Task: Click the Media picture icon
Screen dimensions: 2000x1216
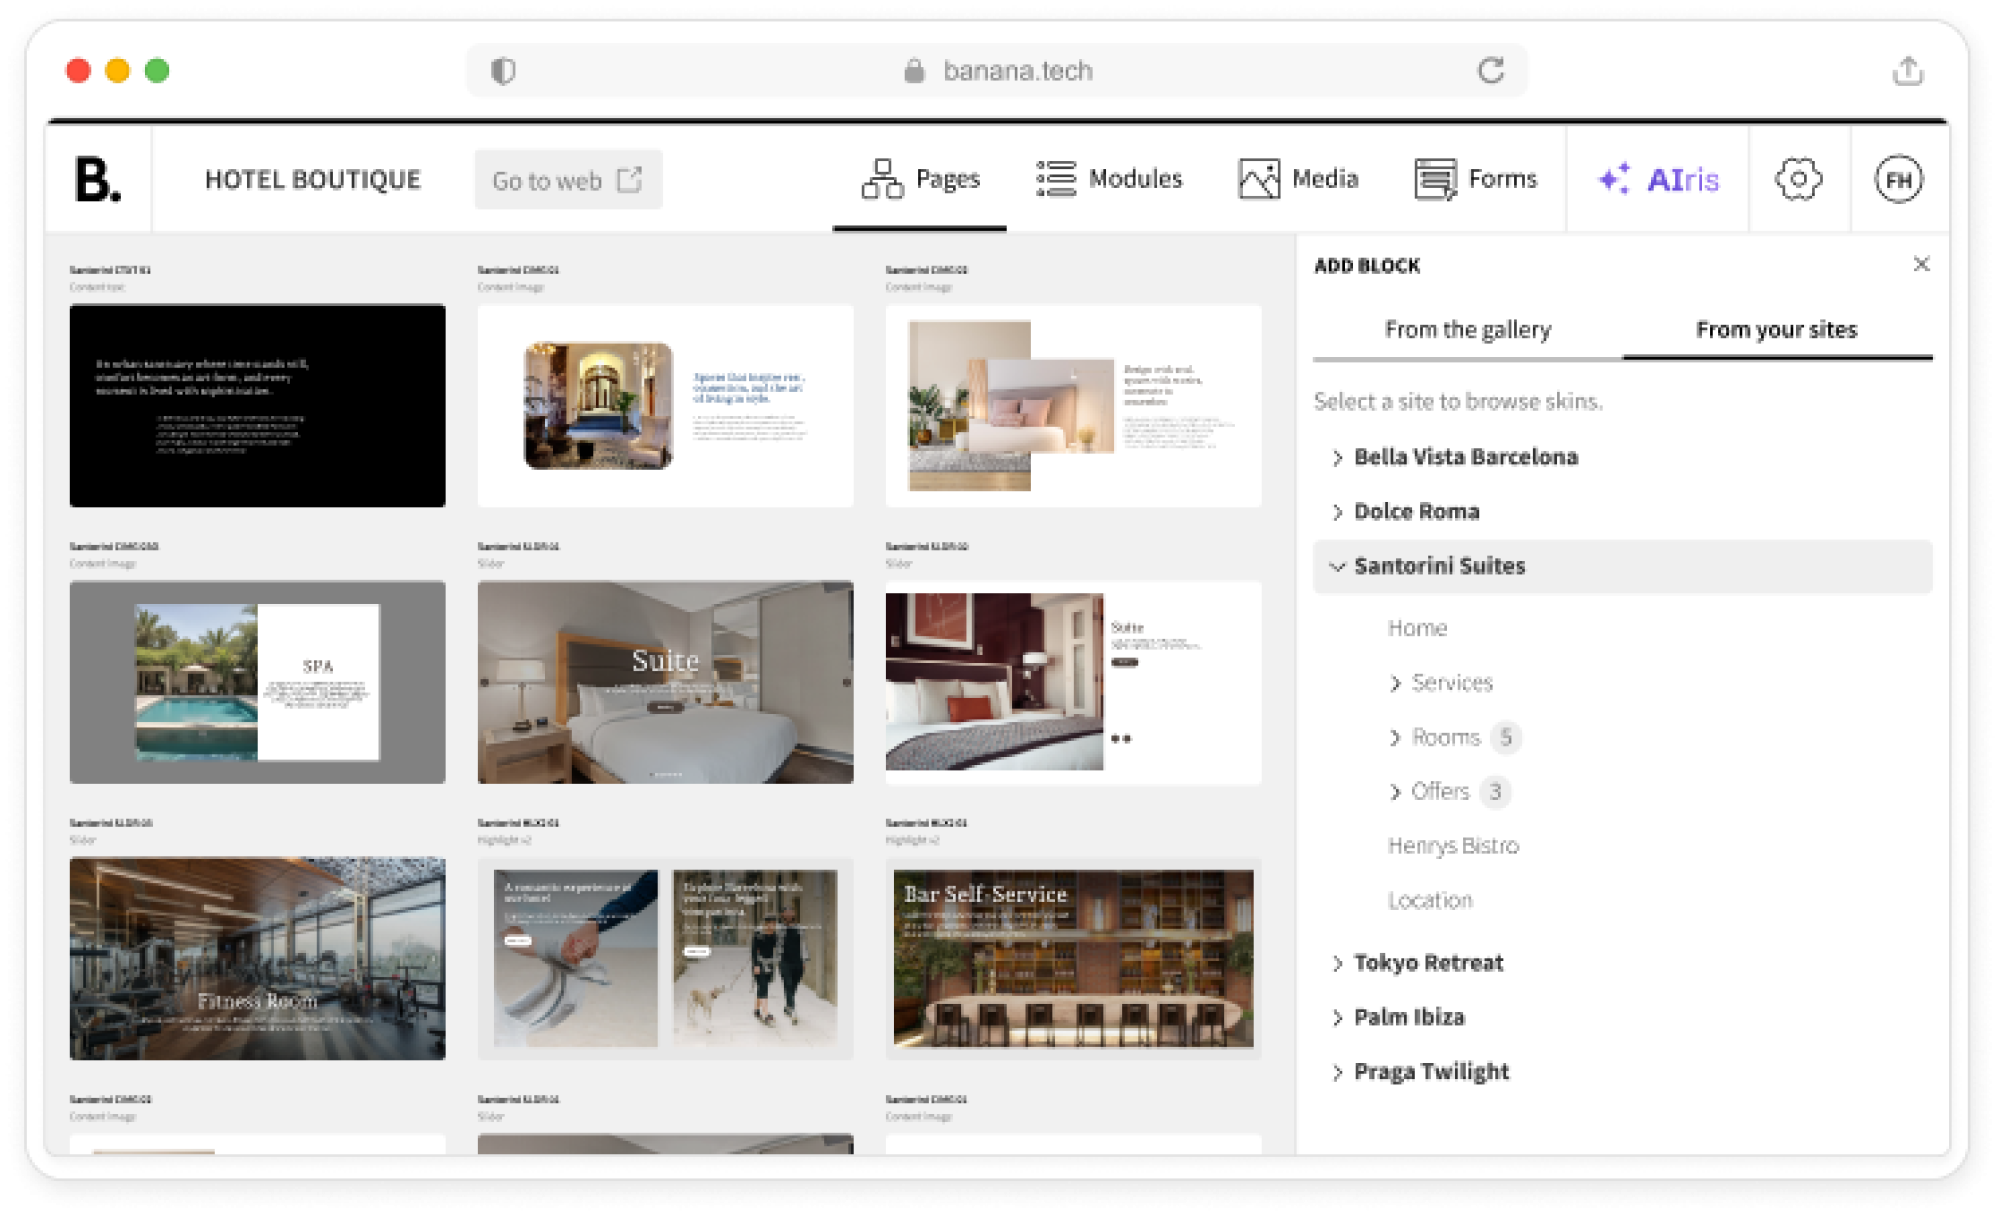Action: [x=1259, y=179]
